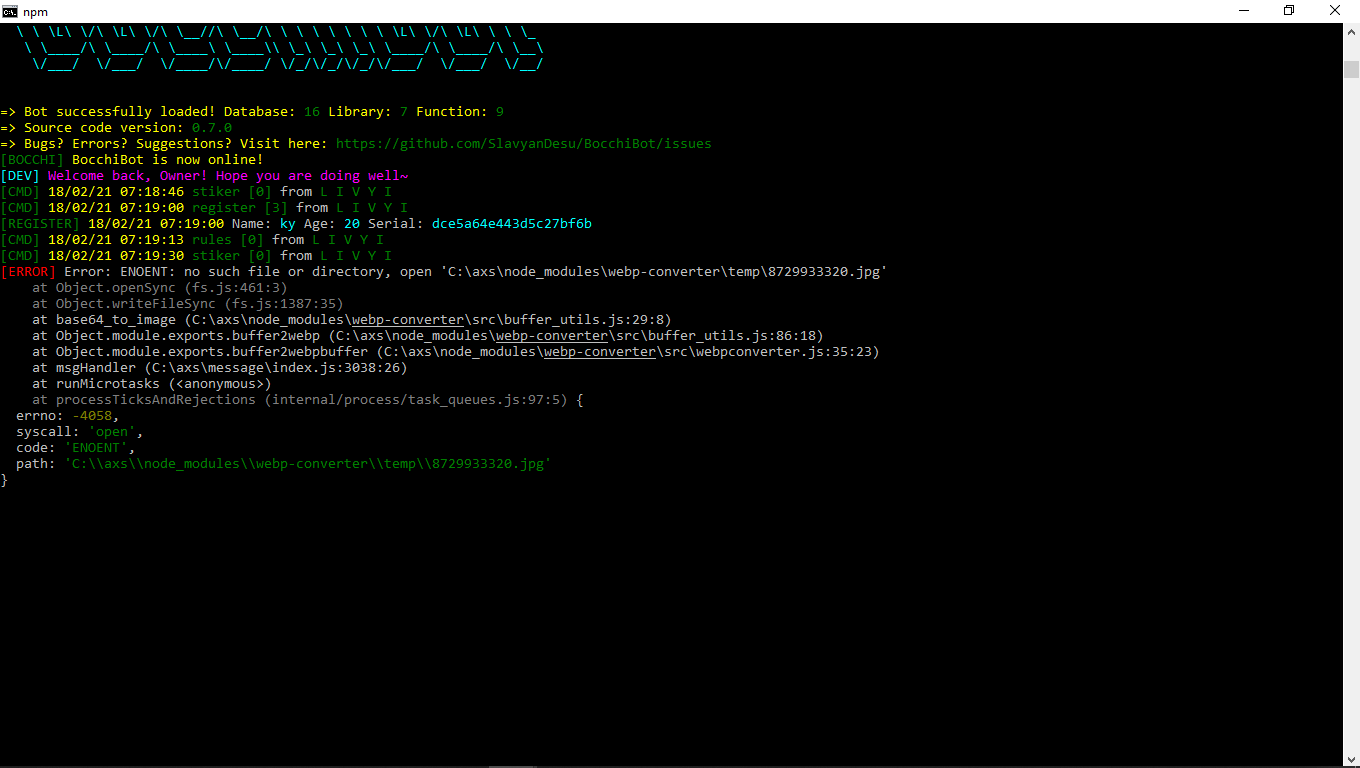Screen dimensions: 1360x768
Task: Click source code version 0.7.0
Action: pyautogui.click(x=212, y=128)
